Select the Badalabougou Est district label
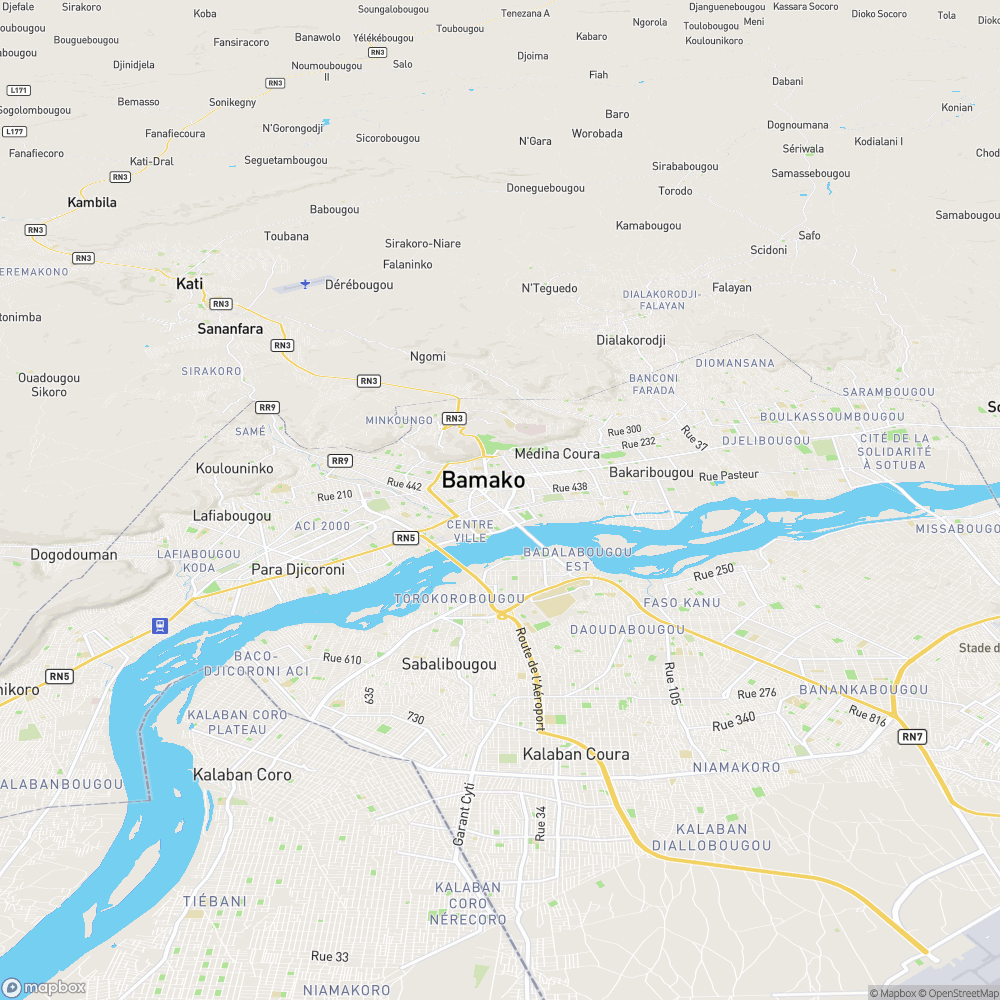1000x1000 pixels. [578, 559]
